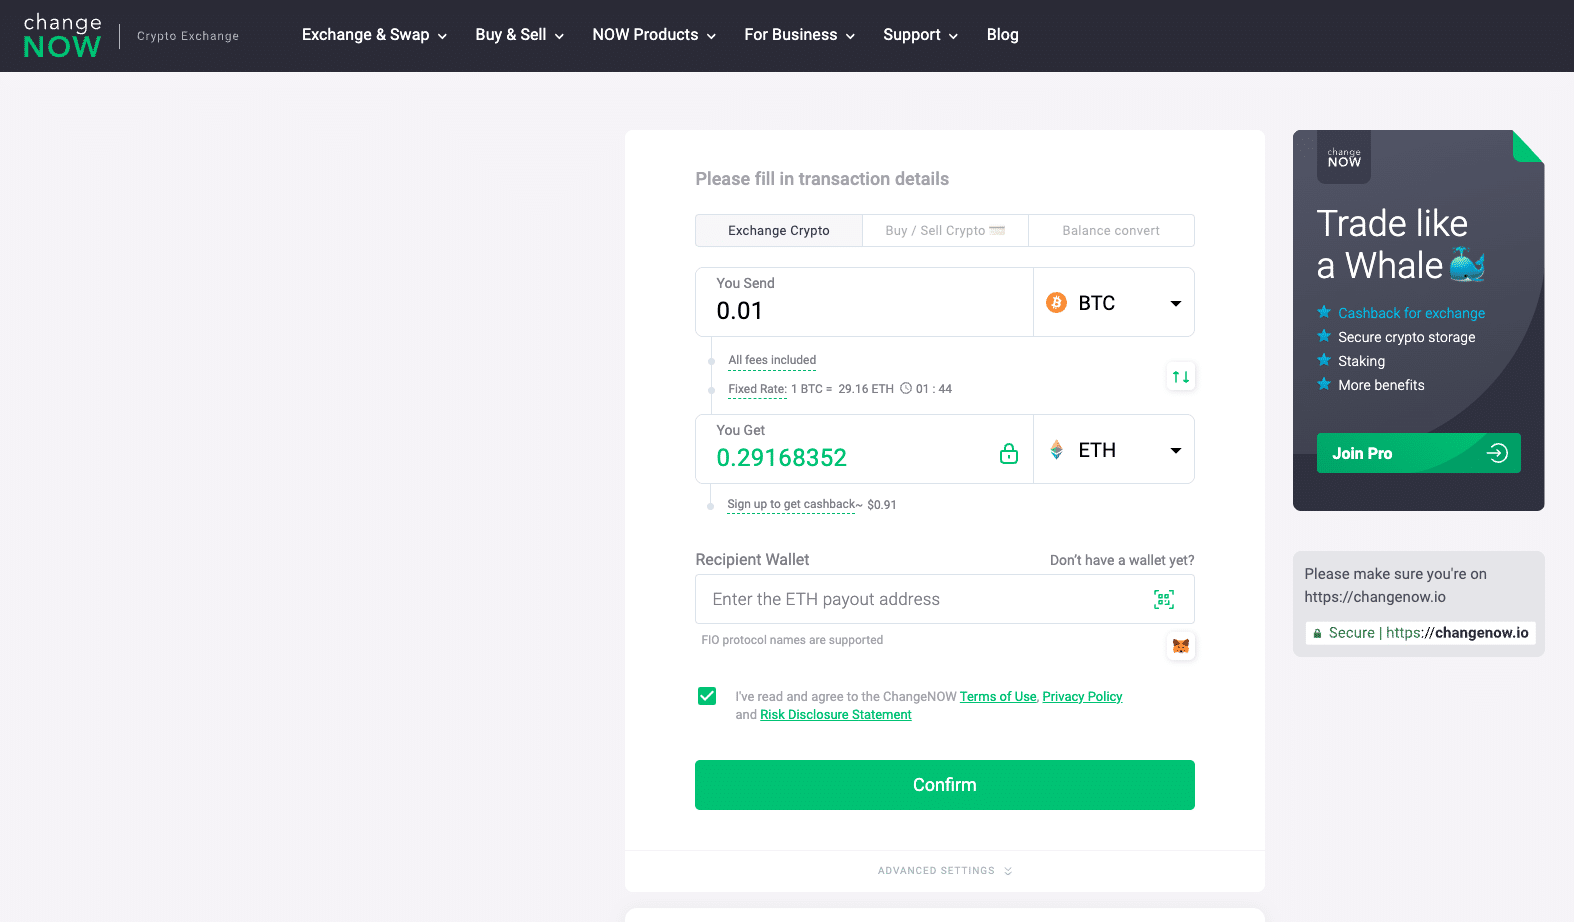Click Don't have a wallet yet?
The height and width of the screenshot is (922, 1574).
(1122, 560)
